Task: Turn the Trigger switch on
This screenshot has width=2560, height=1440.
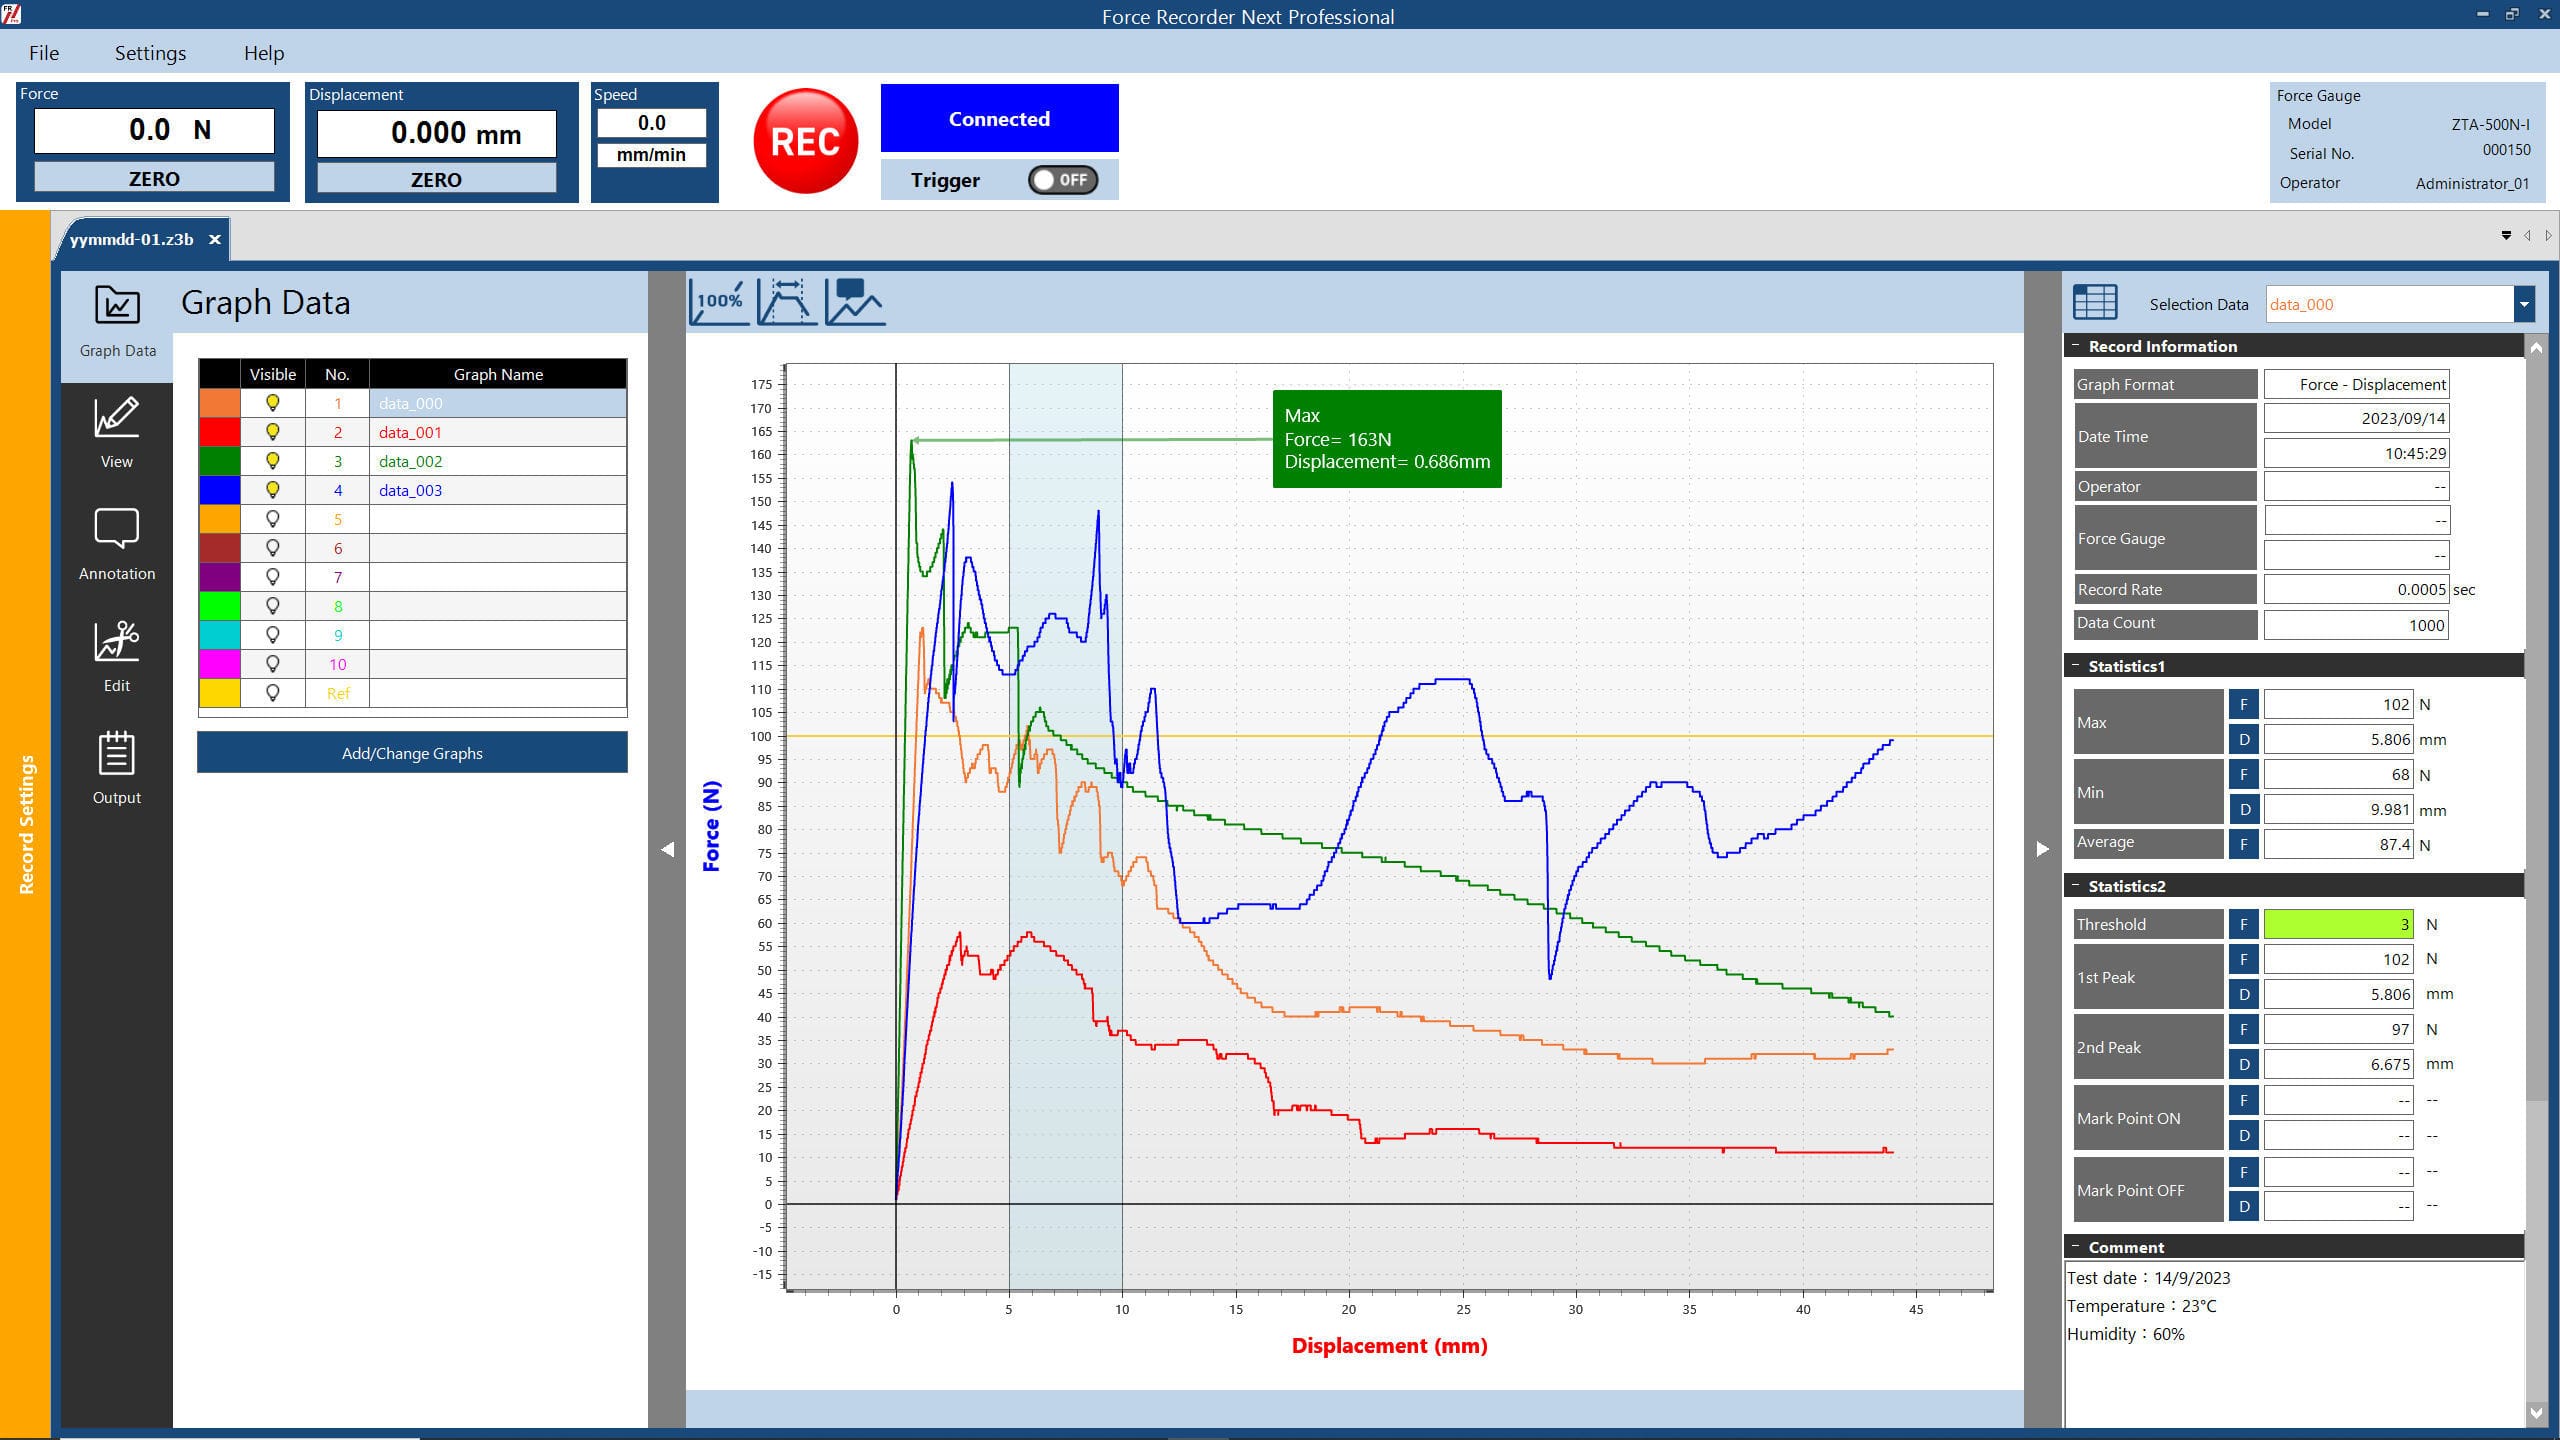Action: point(1063,180)
